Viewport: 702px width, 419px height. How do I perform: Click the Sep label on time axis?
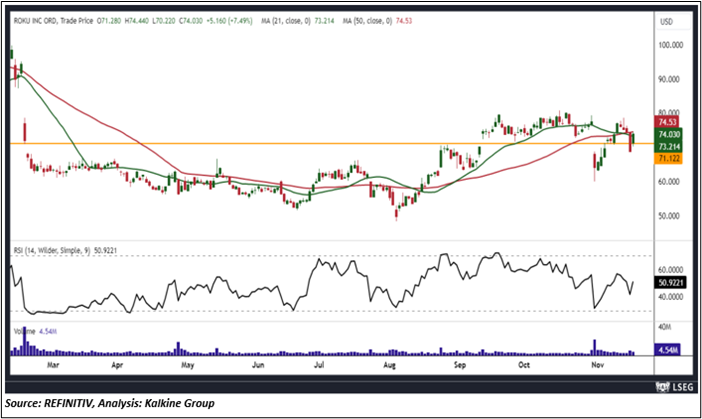click(460, 365)
